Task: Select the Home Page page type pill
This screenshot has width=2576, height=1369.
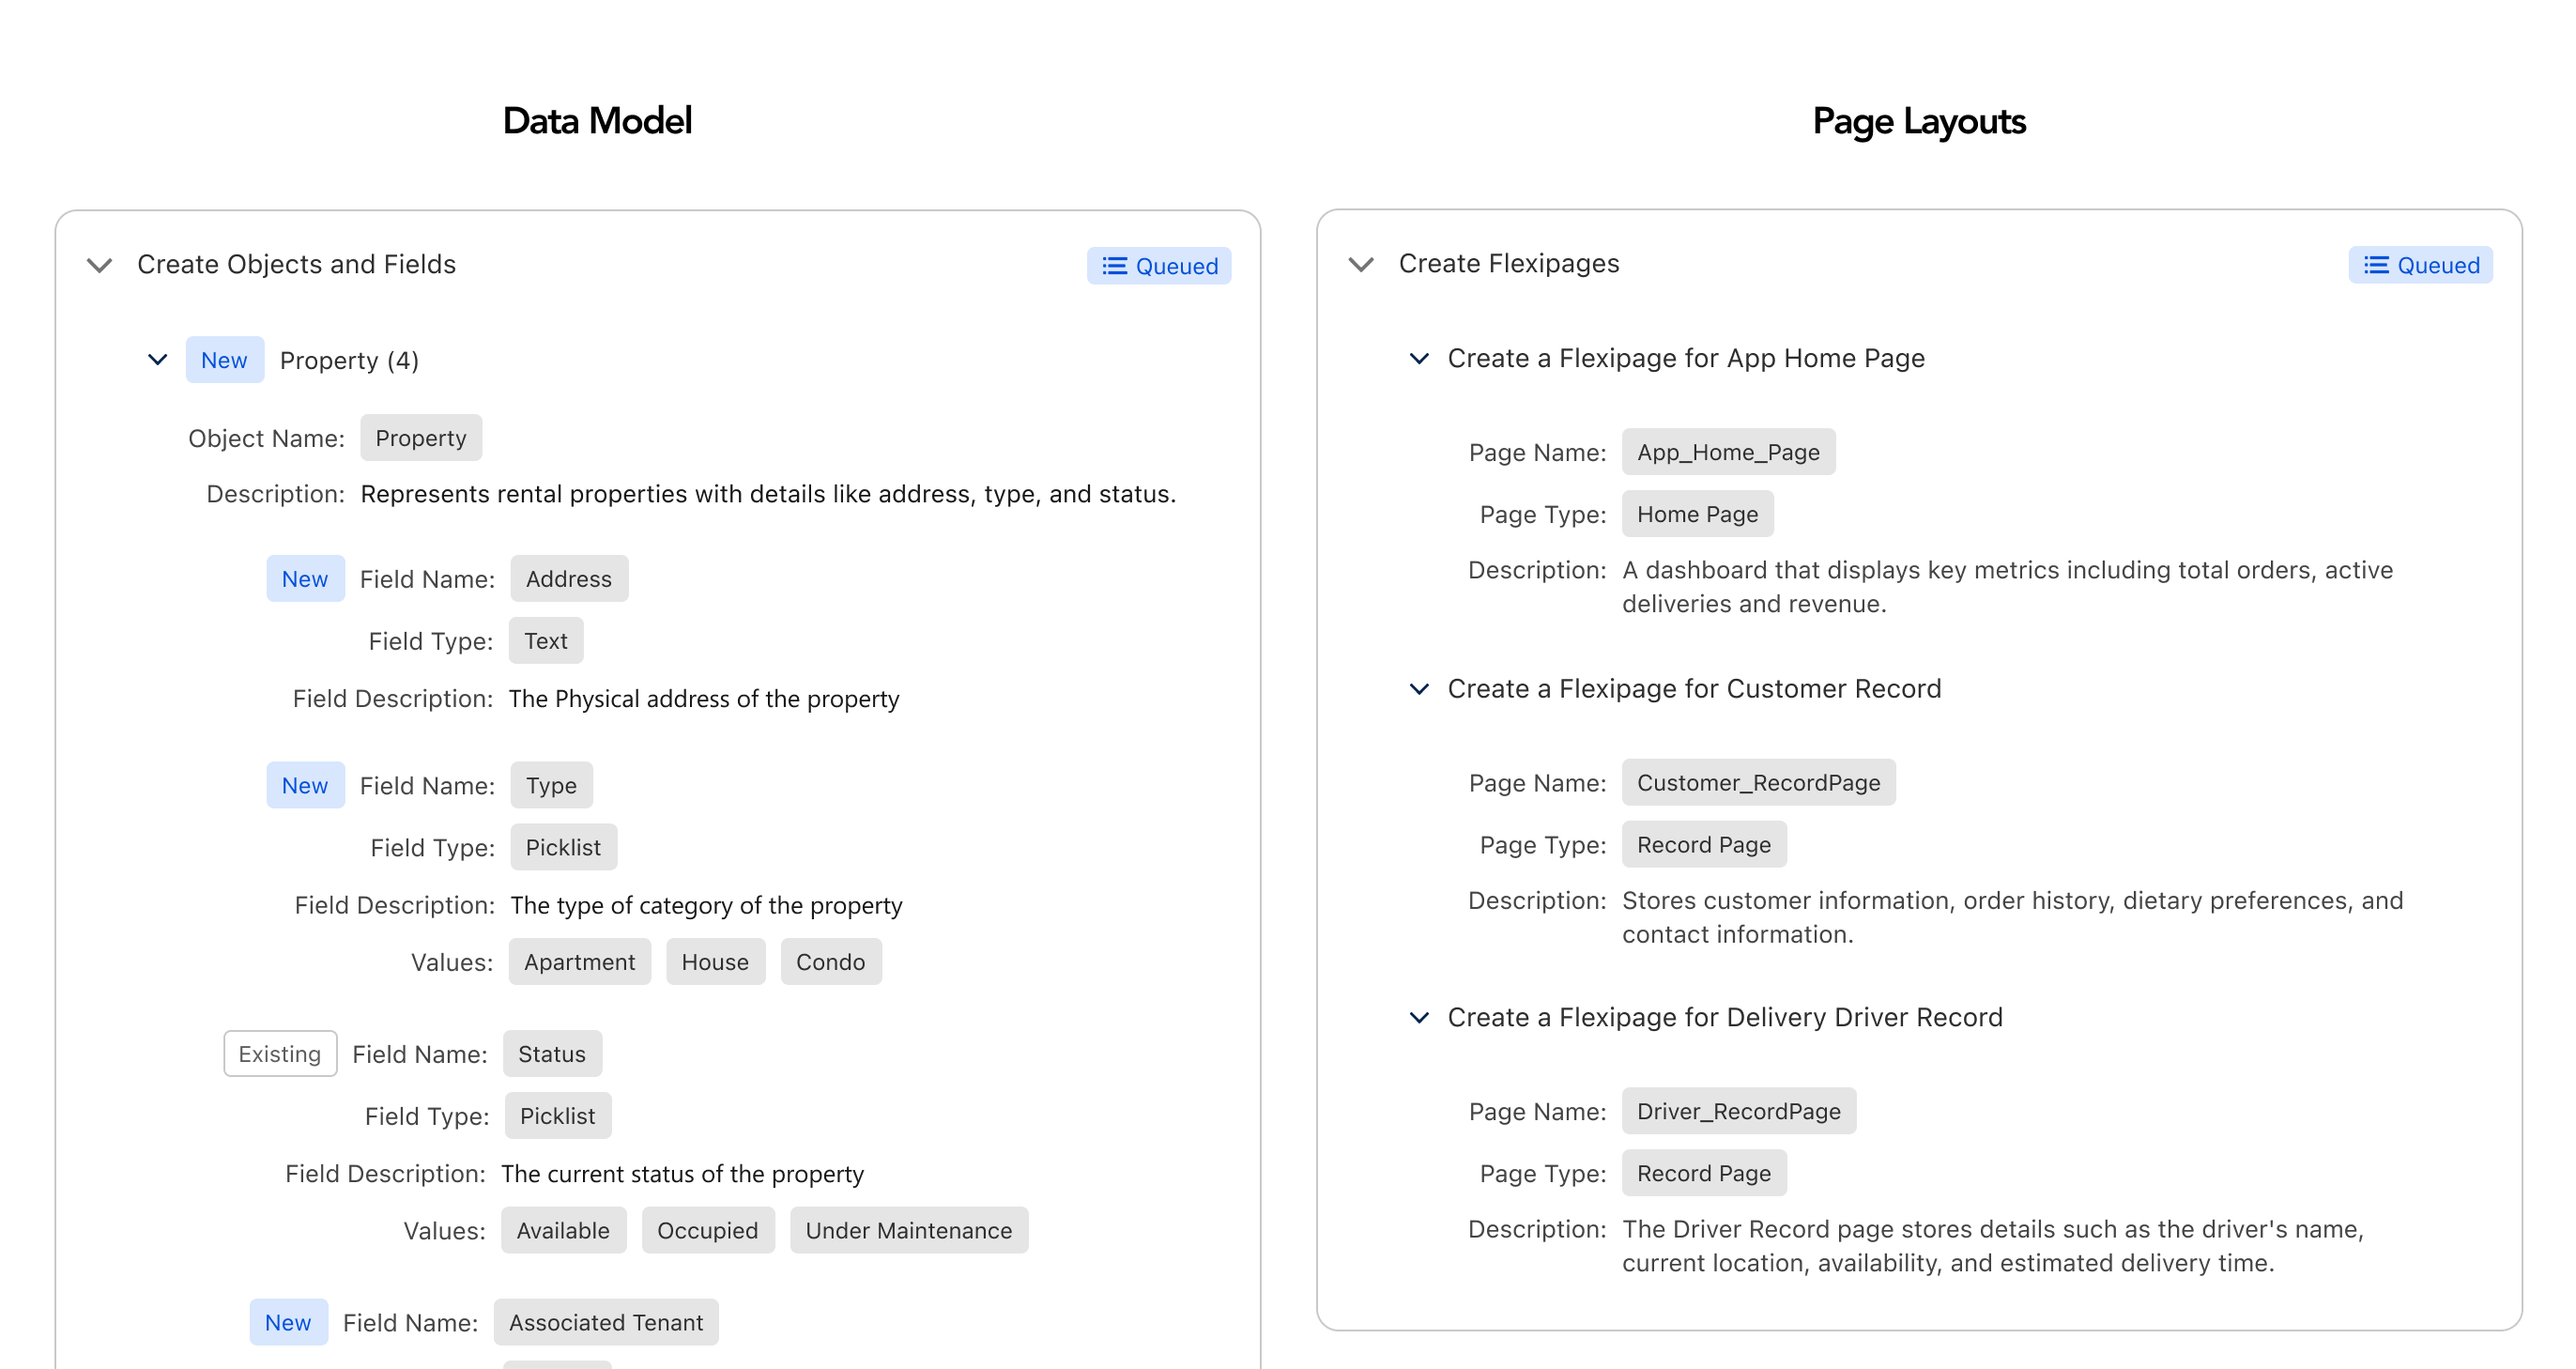Action: pos(1697,514)
